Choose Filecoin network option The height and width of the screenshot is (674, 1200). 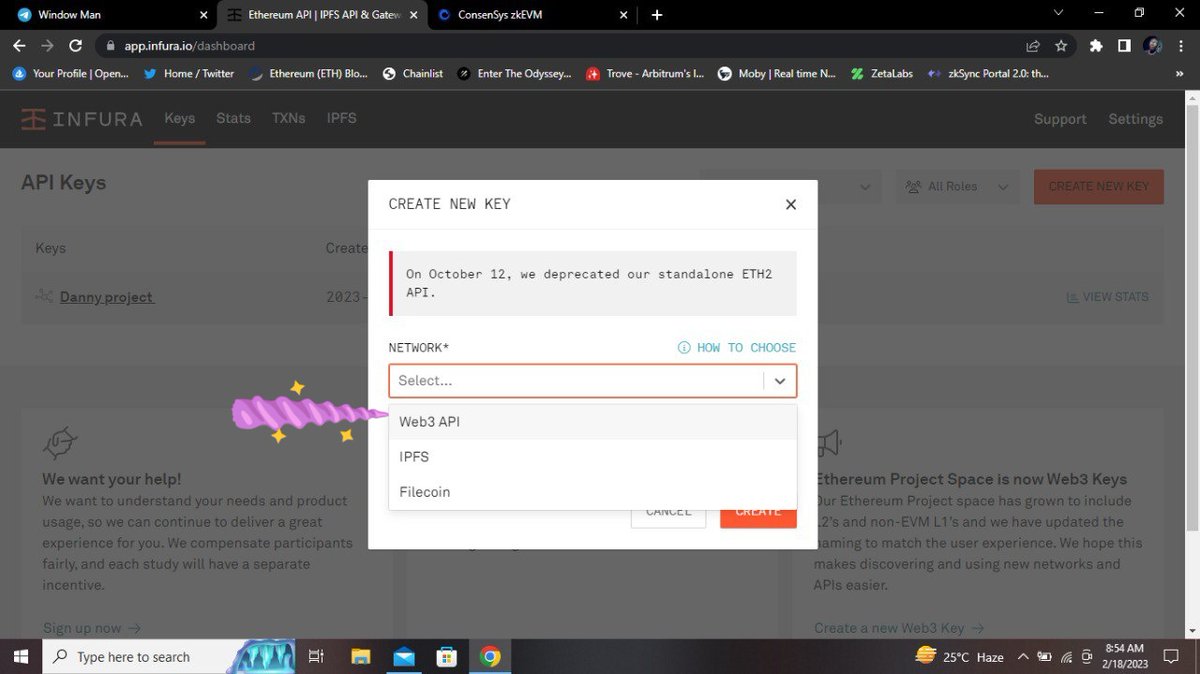point(592,492)
